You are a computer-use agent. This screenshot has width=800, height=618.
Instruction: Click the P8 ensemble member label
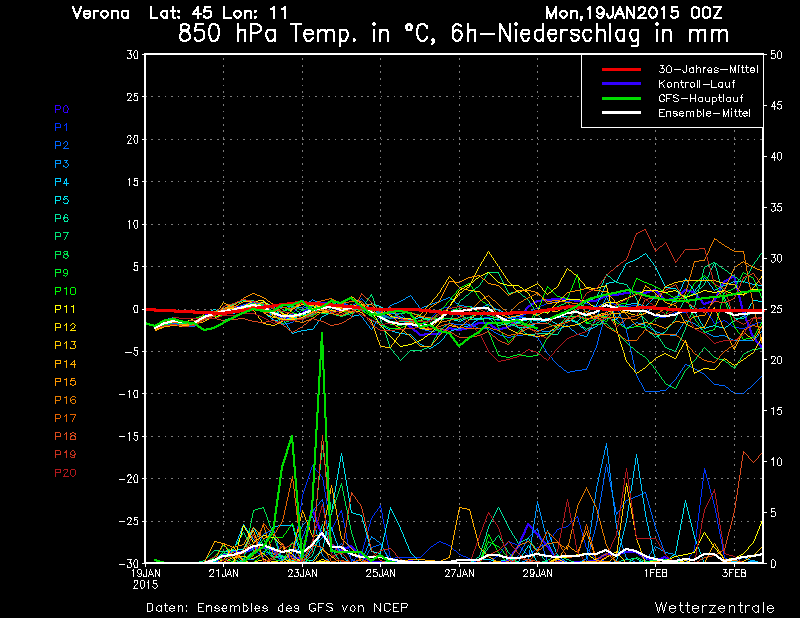tap(62, 255)
